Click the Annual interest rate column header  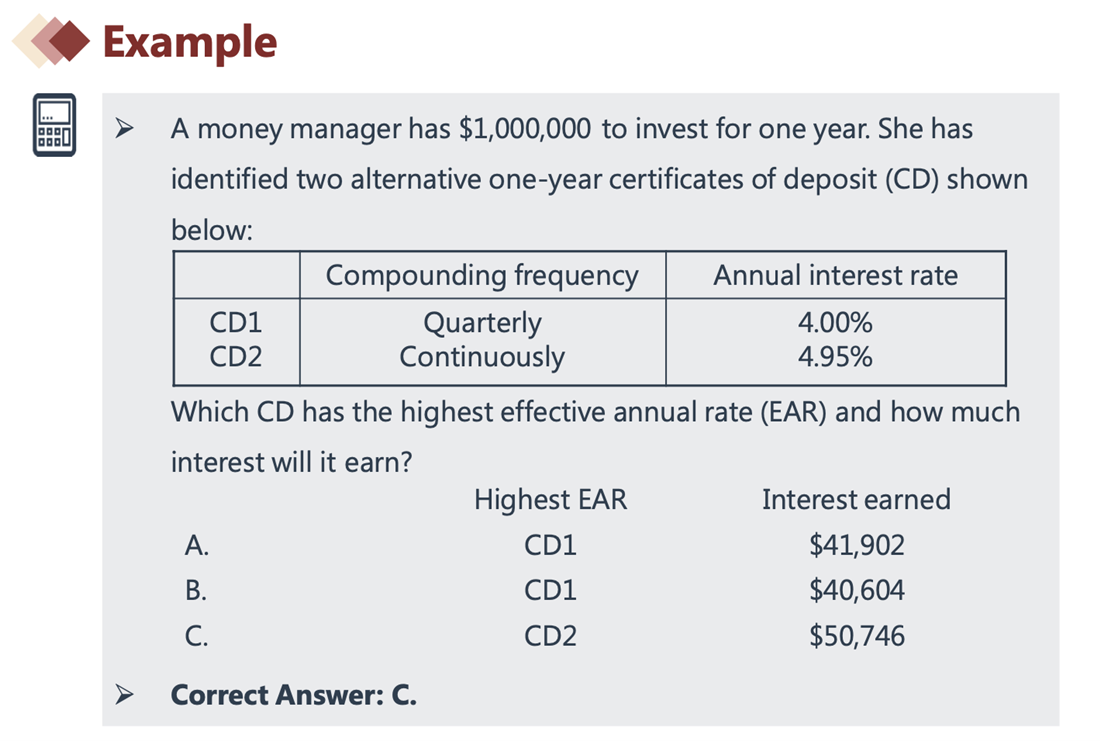click(836, 275)
